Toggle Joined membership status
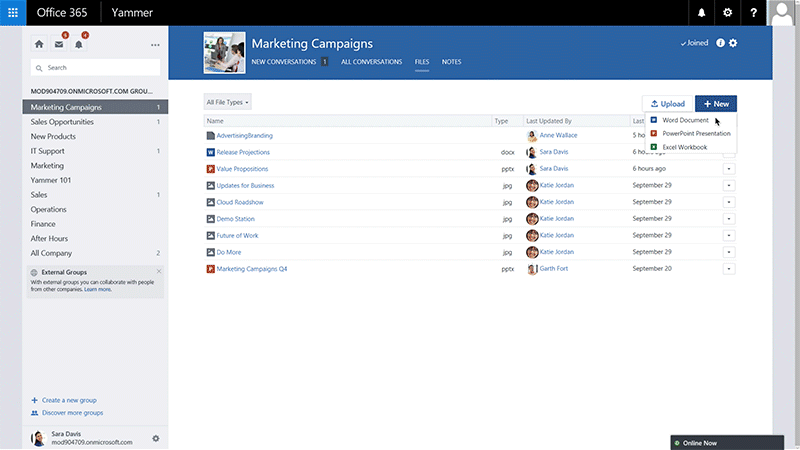The image size is (800, 450). pos(694,43)
